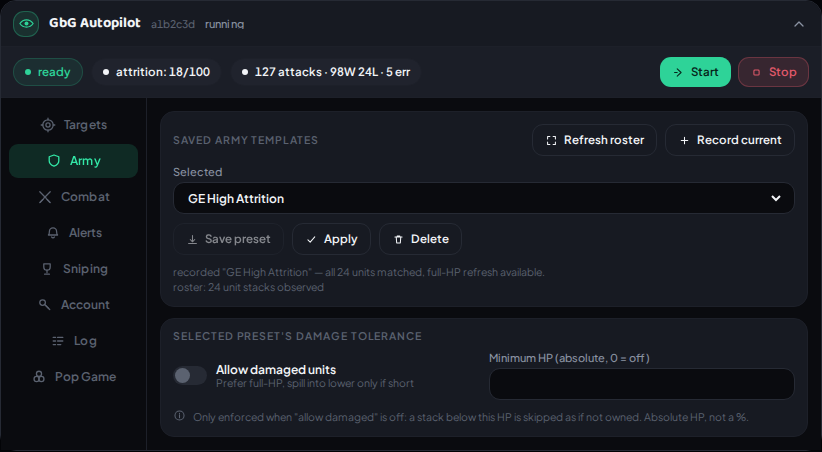Click the Alerts bell icon

click(x=53, y=233)
